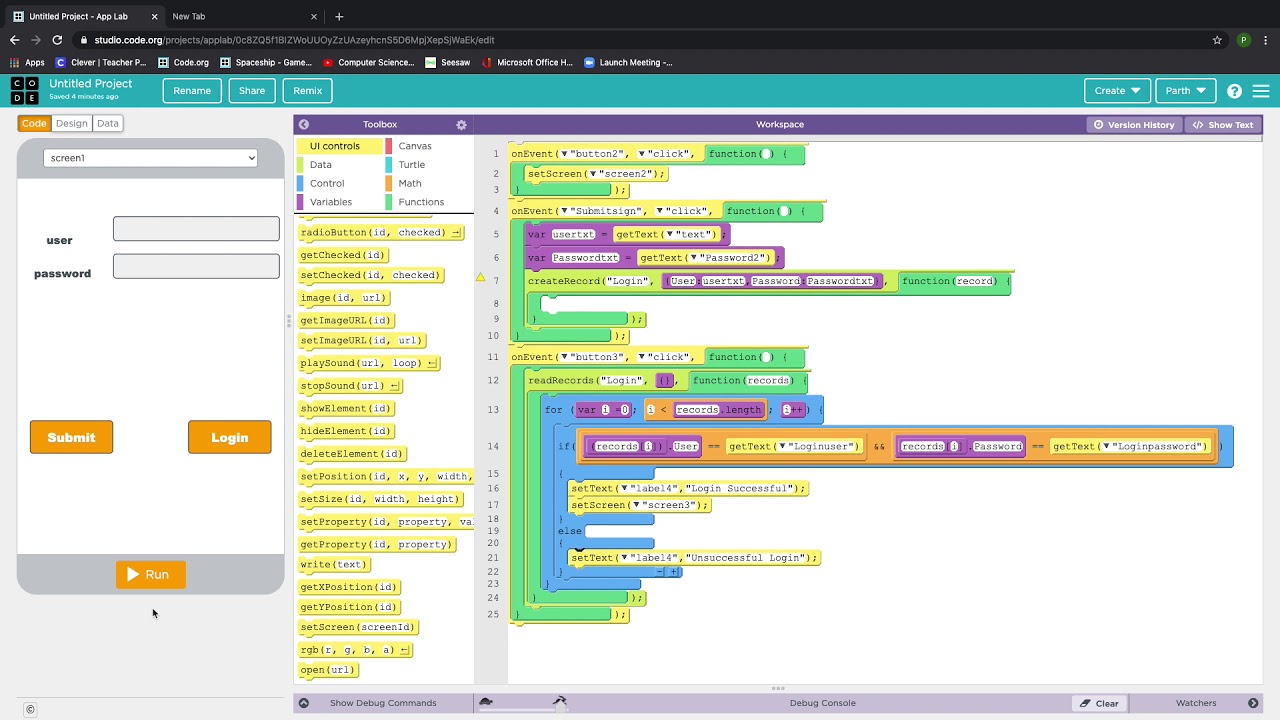Collapse the toolbox using the left arrow icon
This screenshot has height=720, width=1280.
pos(304,125)
